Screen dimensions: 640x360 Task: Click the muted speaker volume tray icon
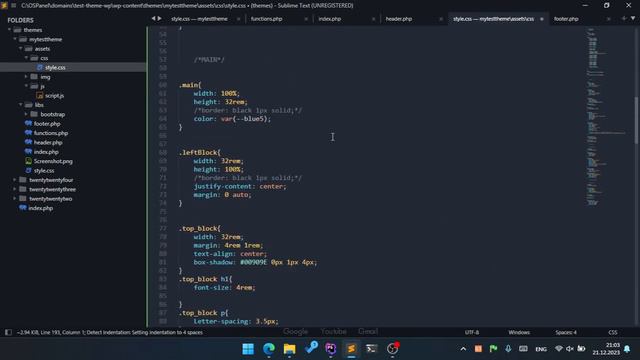point(570,349)
